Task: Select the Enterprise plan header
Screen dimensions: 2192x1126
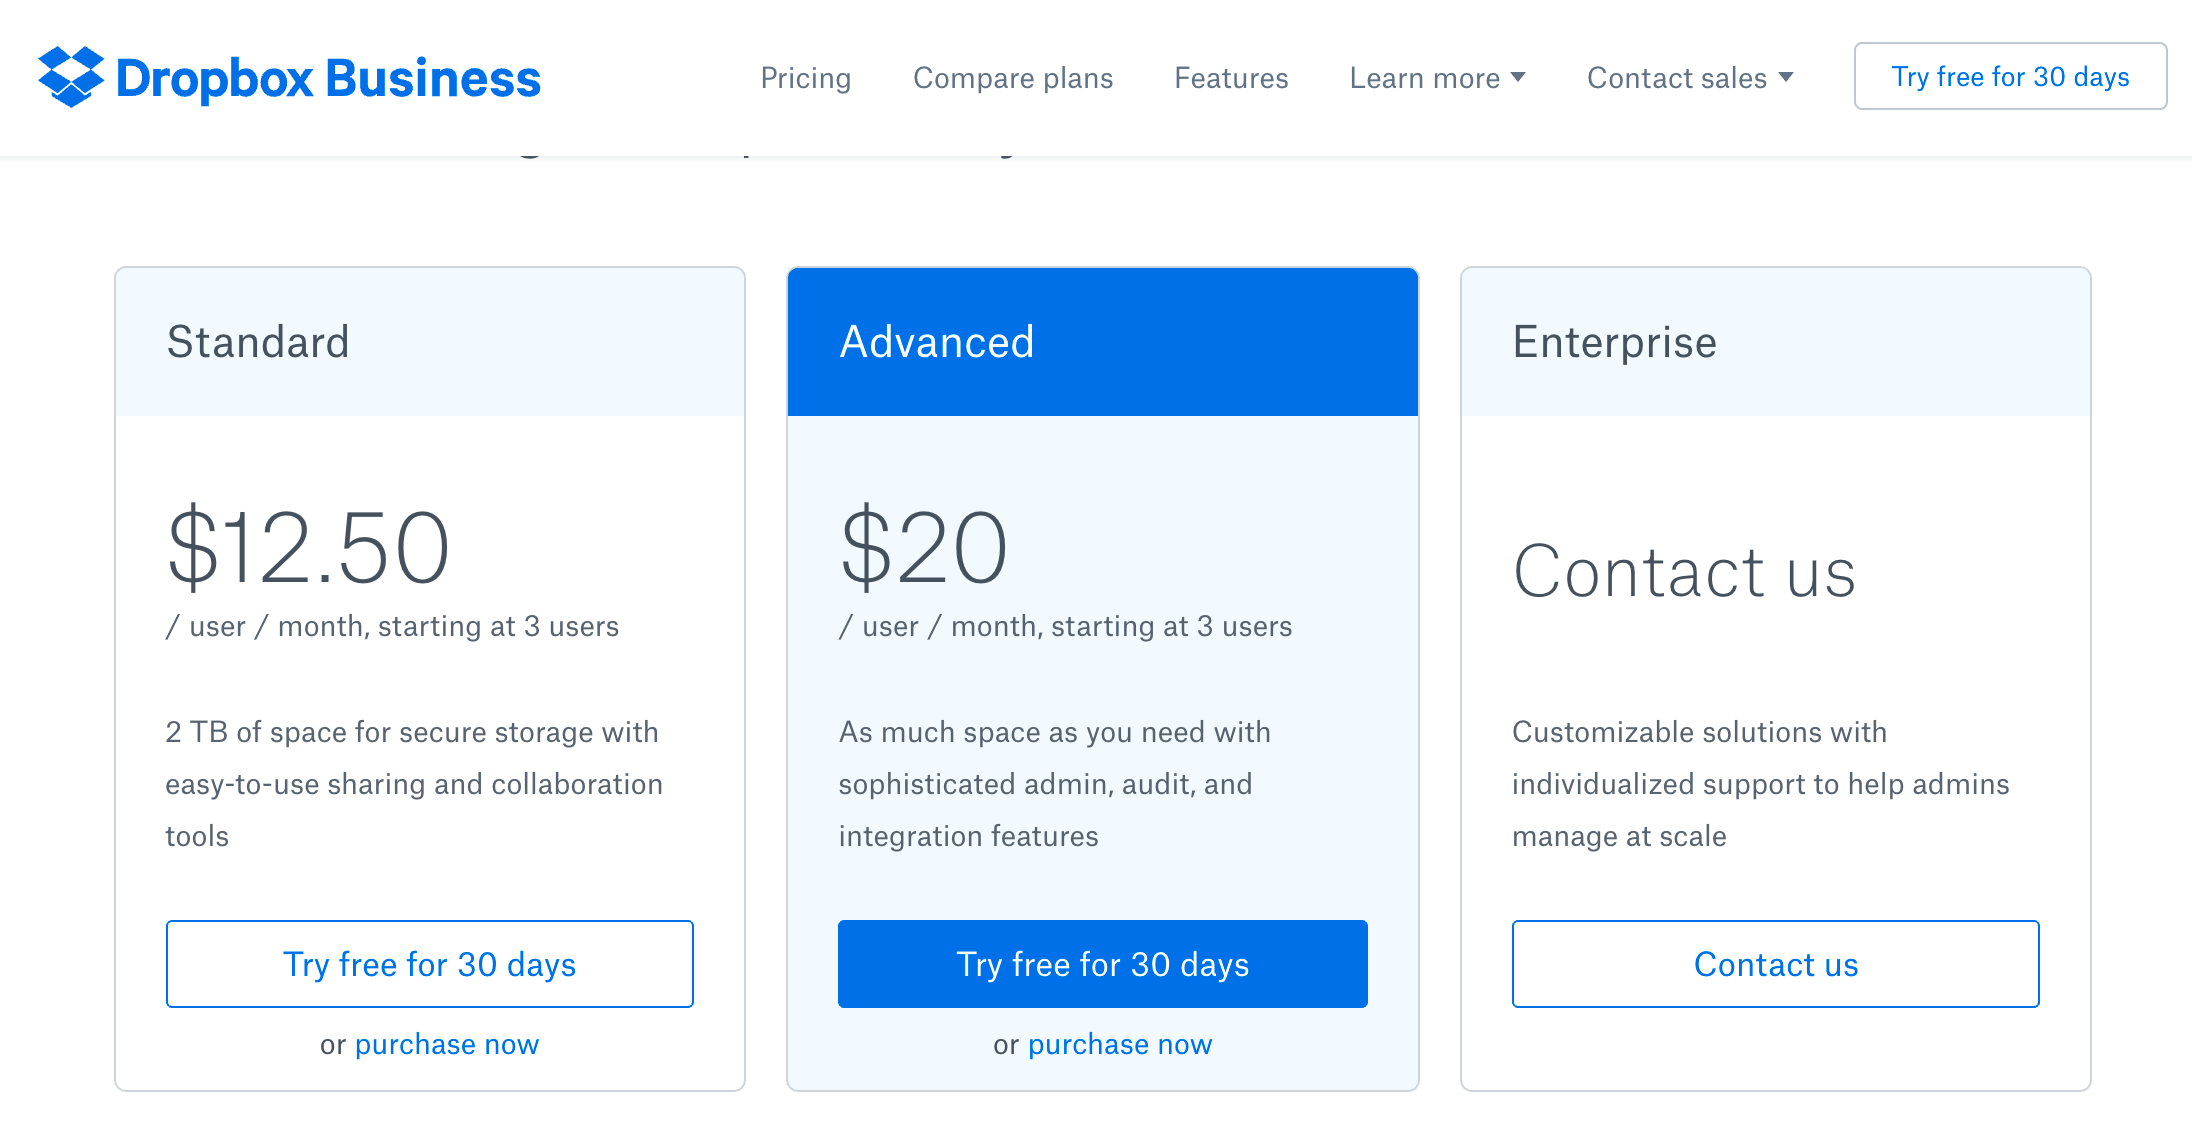Action: coord(1614,342)
